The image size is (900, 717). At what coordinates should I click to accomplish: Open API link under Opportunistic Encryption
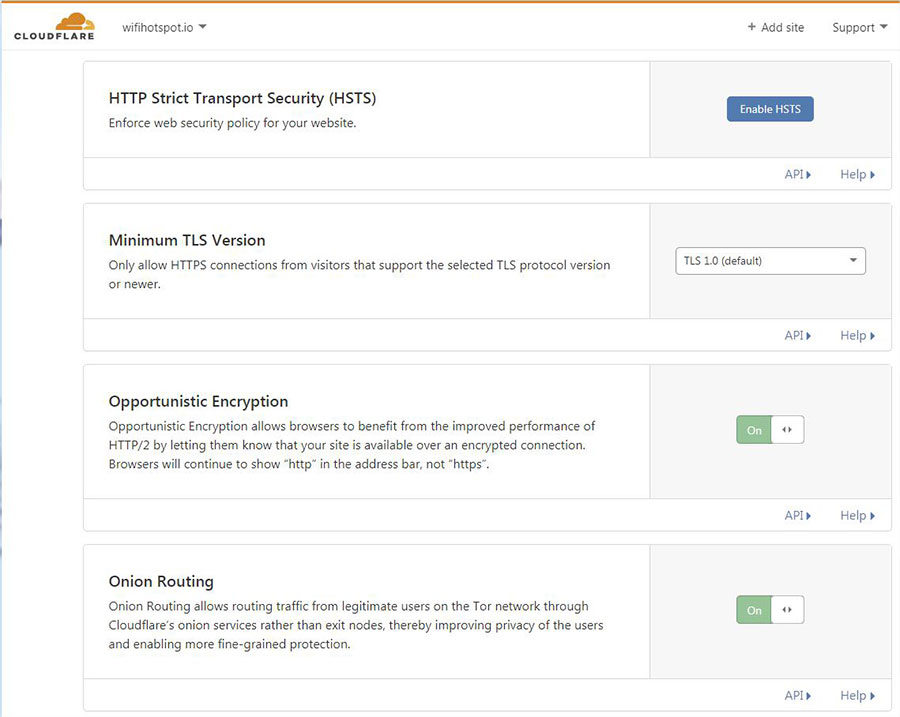click(x=797, y=515)
